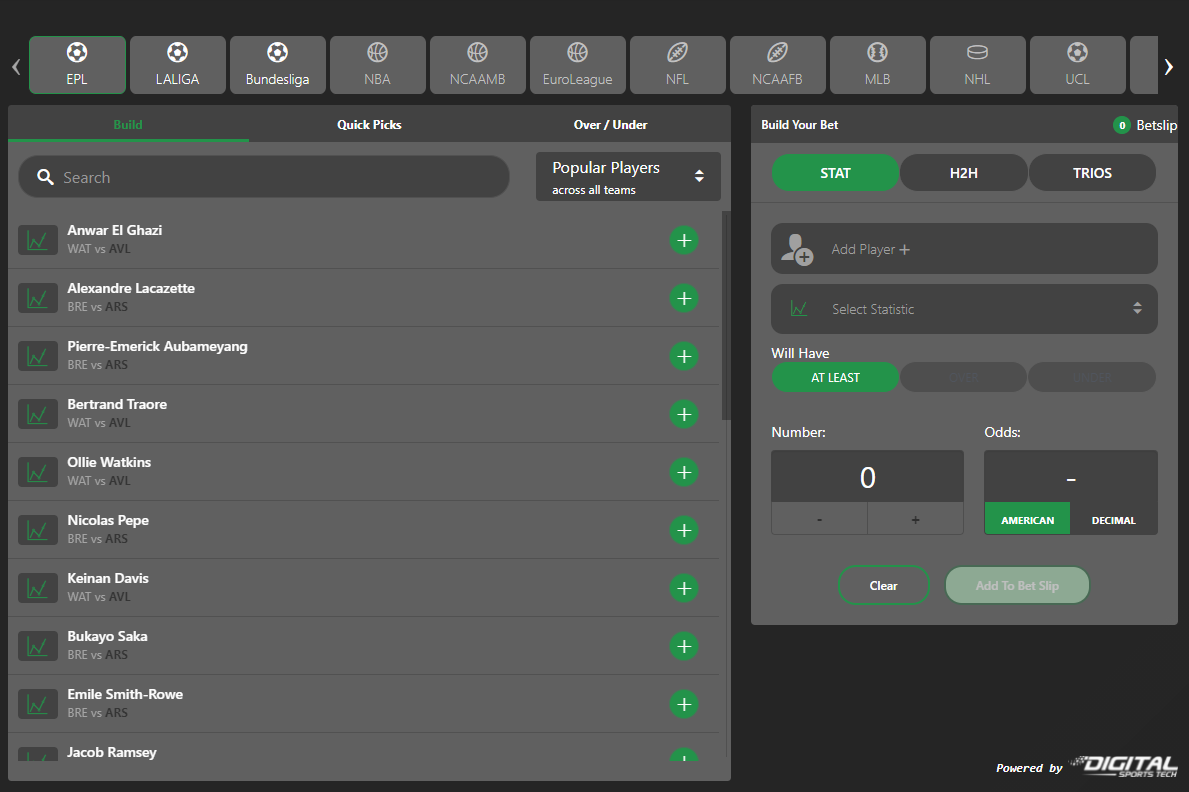The image size is (1189, 792).
Task: Choose the UNDER condition
Action: 1092,378
